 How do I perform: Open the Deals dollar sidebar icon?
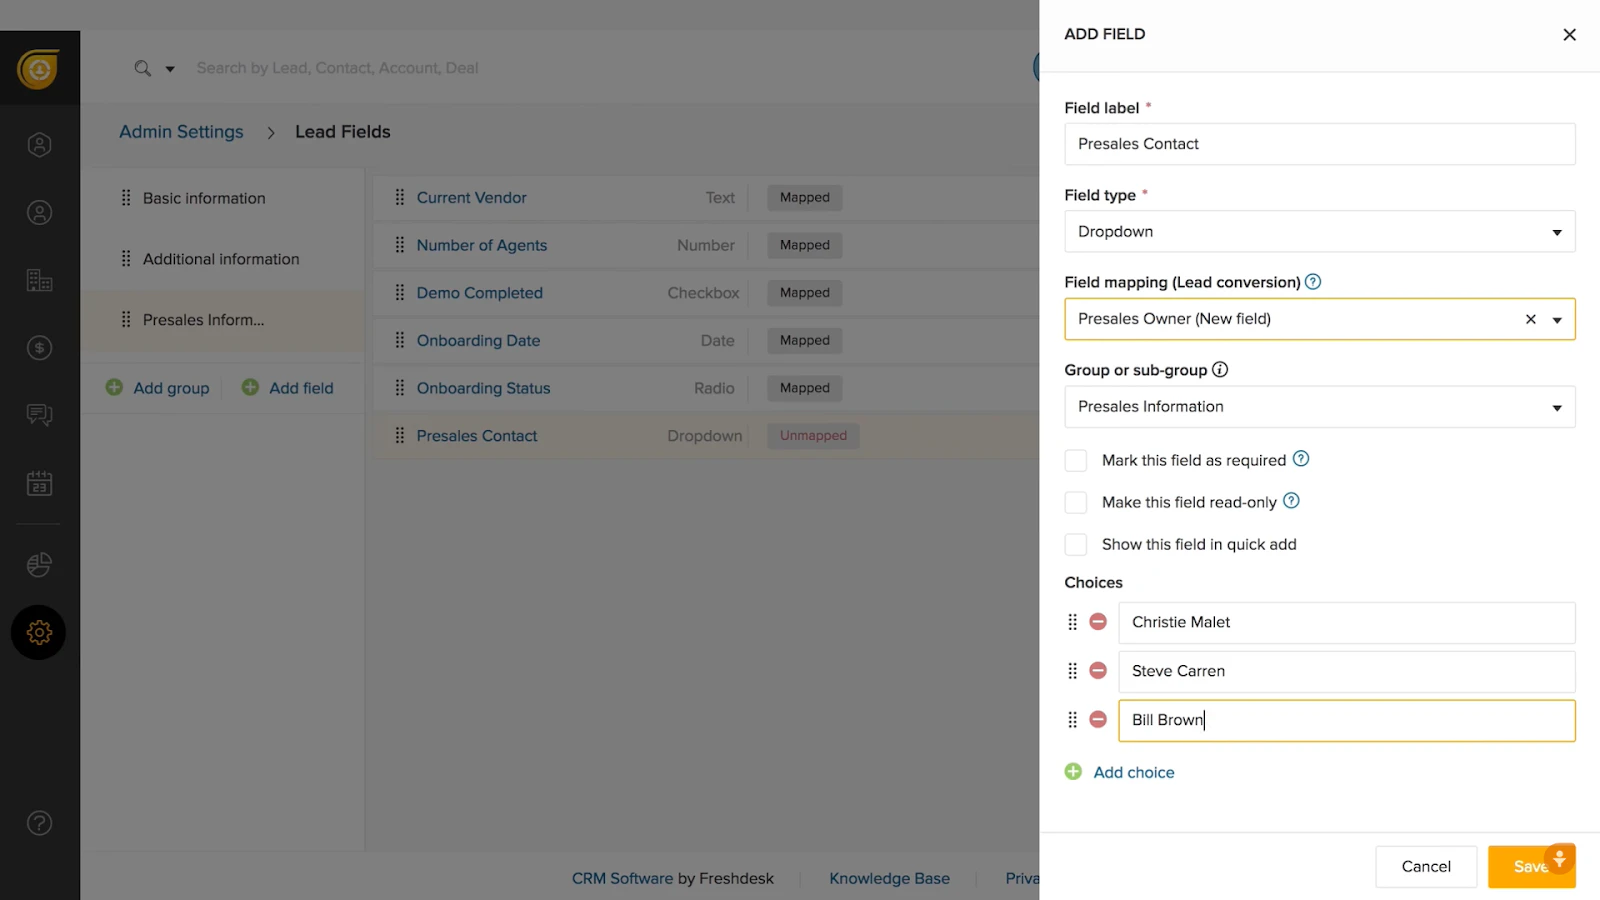coord(39,348)
